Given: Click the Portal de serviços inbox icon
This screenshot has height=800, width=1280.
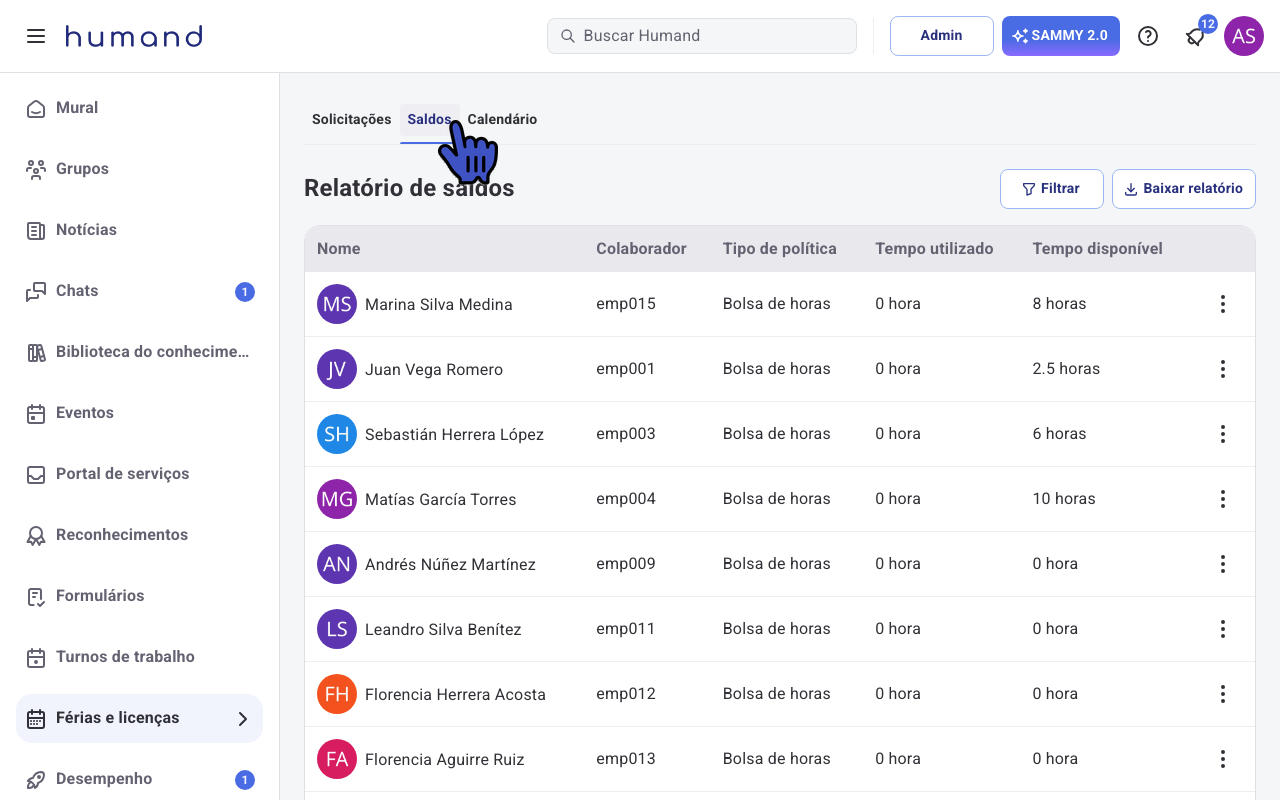Looking at the screenshot, I should 36,474.
